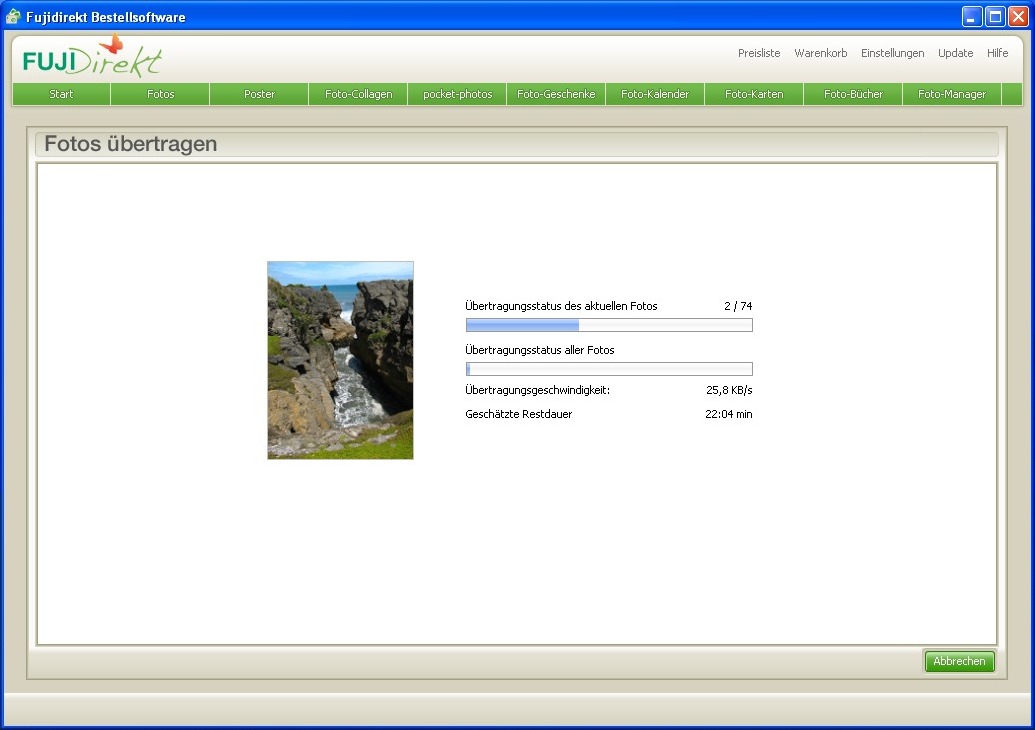Click the 'Geschätzte Restdauer' label

tap(519, 414)
